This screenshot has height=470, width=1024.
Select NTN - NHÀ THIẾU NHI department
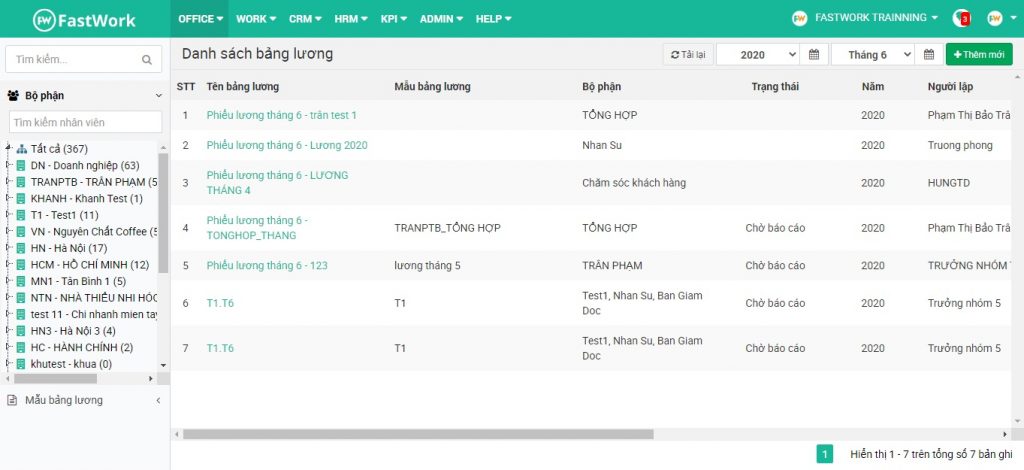pyautogui.click(x=94, y=298)
